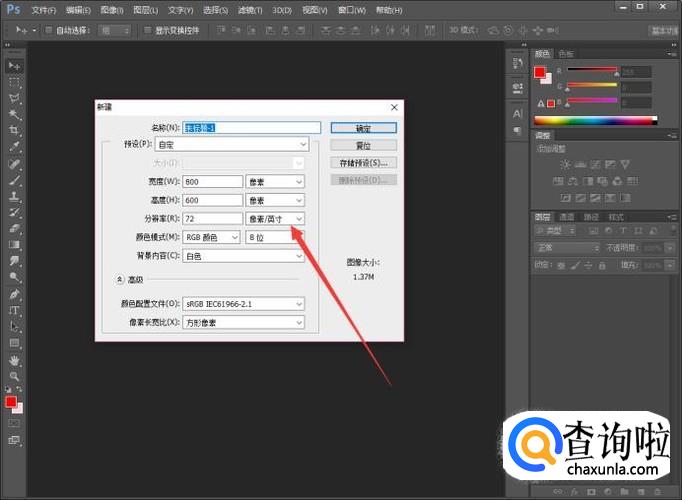Select the Zoom magnifier tool

[x=14, y=375]
